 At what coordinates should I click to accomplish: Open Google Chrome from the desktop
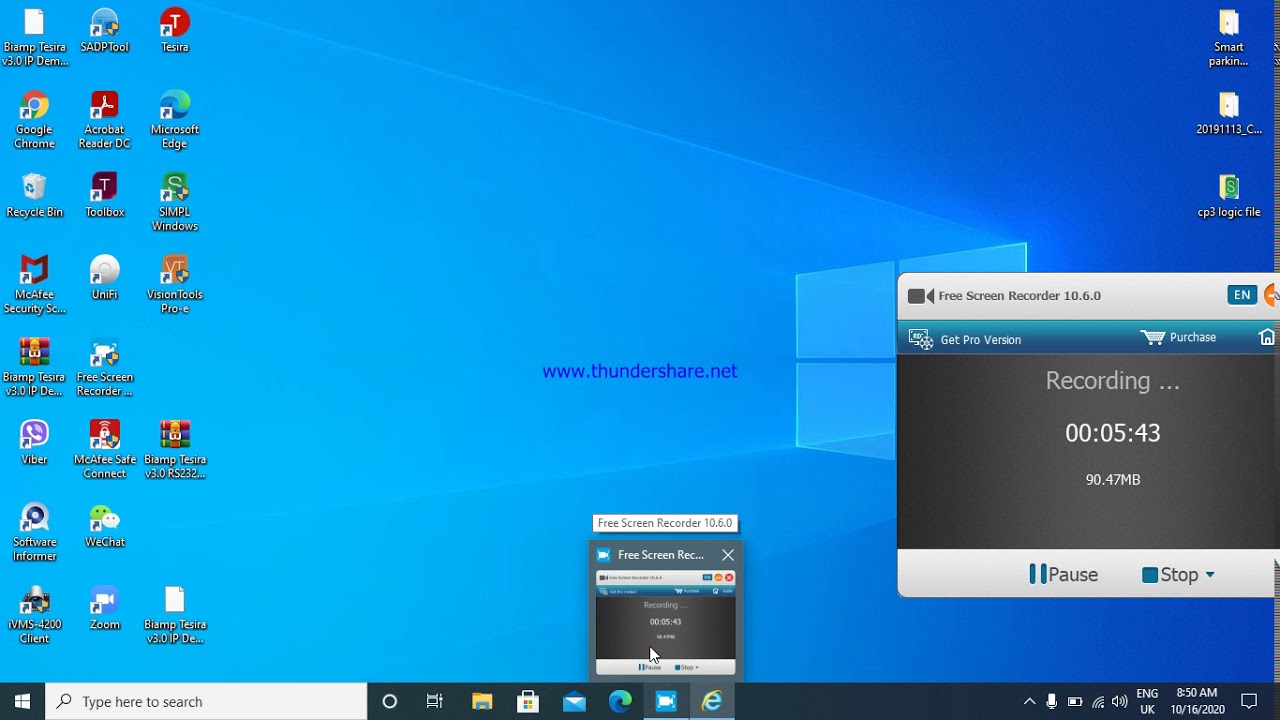pyautogui.click(x=34, y=121)
